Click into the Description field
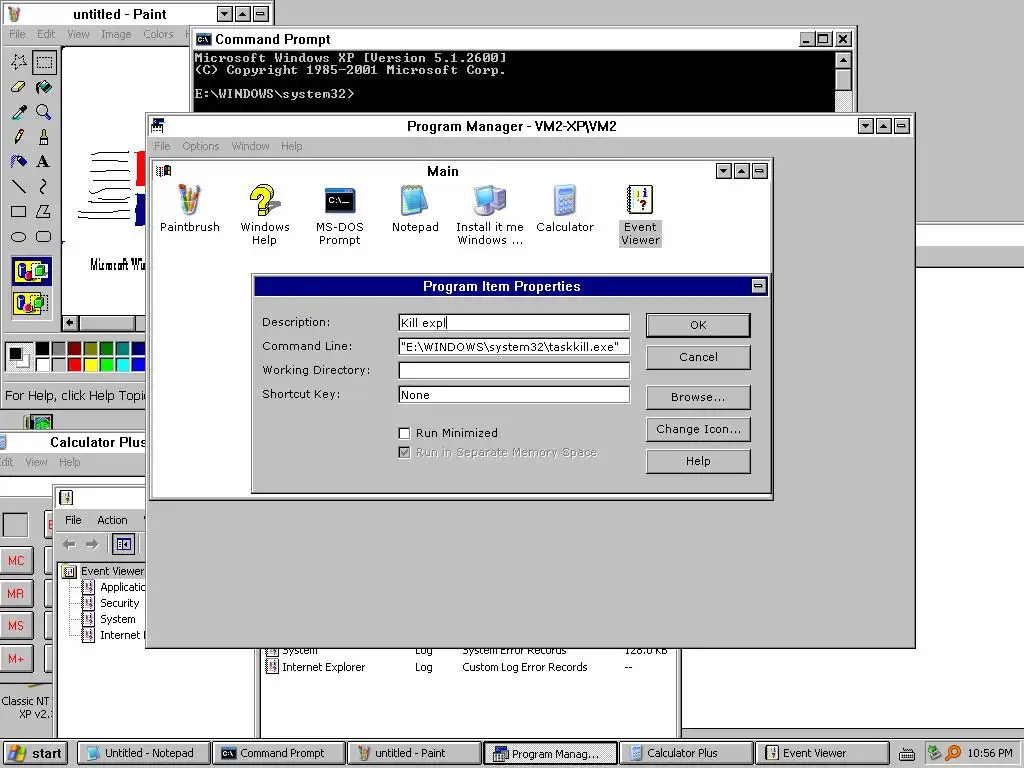Viewport: 1024px width, 768px height. click(x=514, y=323)
